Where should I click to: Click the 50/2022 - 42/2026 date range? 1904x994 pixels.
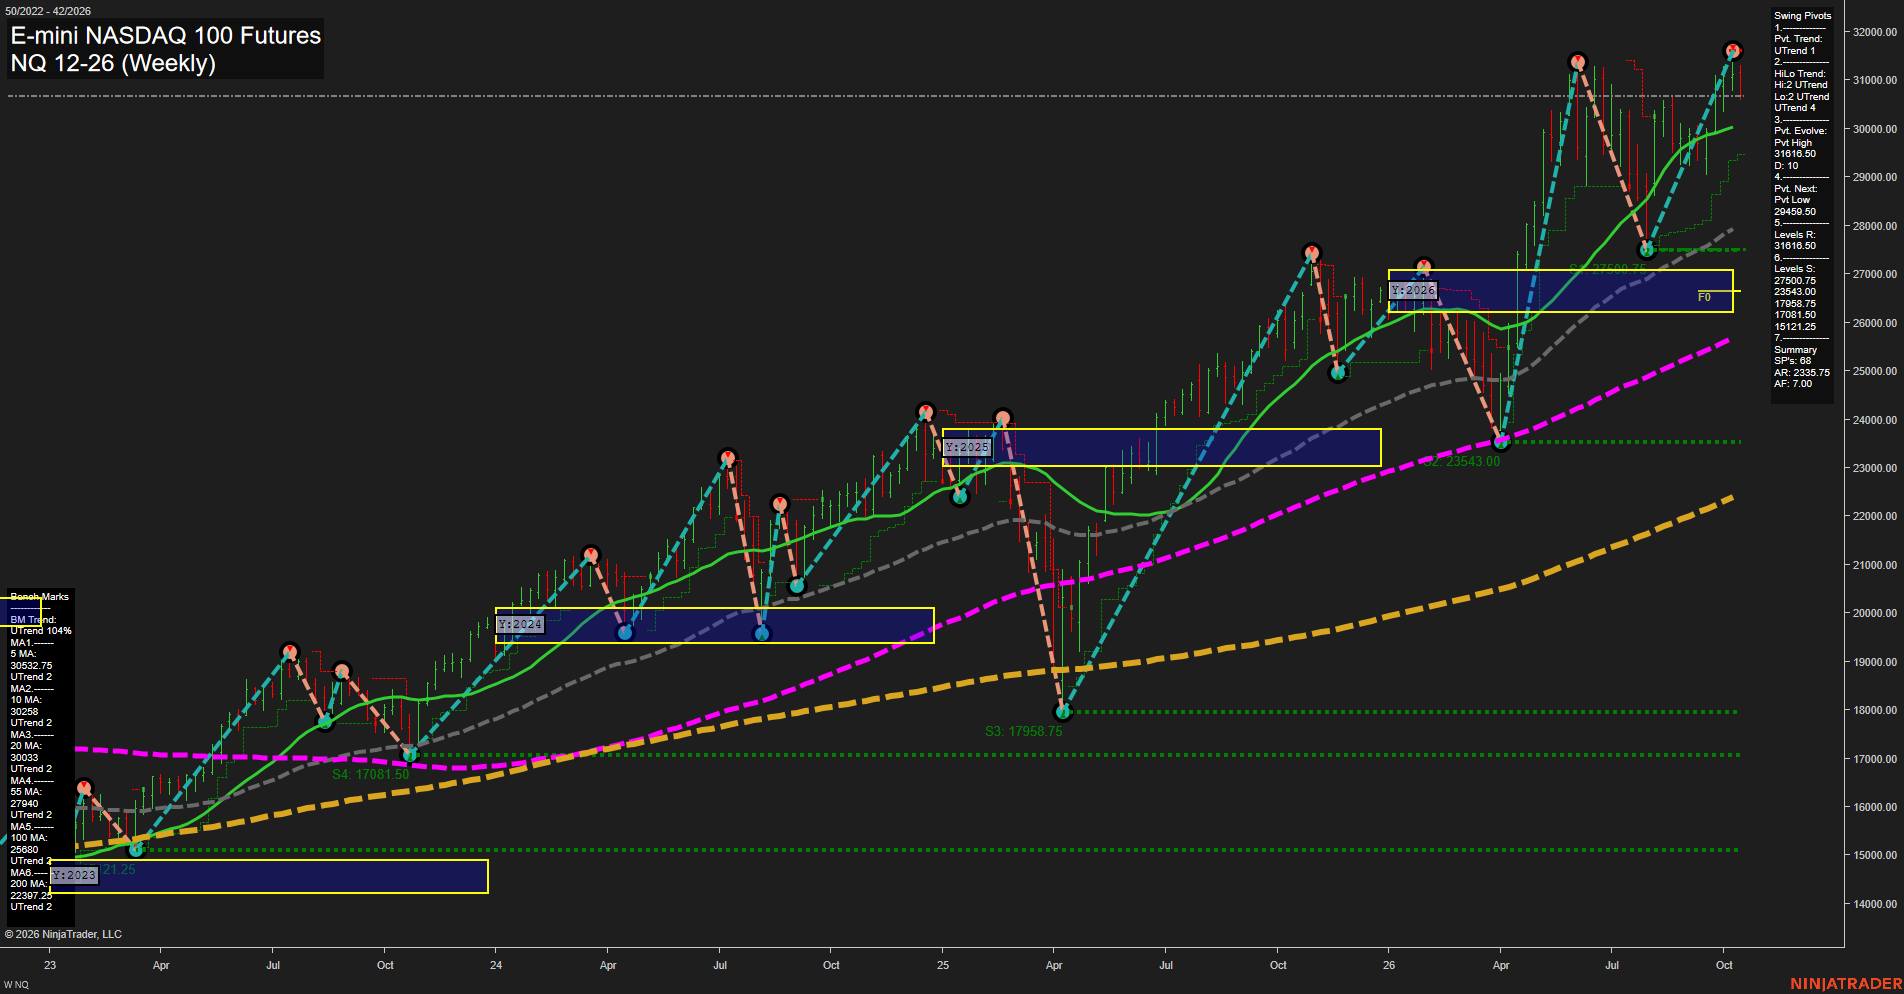tap(48, 11)
